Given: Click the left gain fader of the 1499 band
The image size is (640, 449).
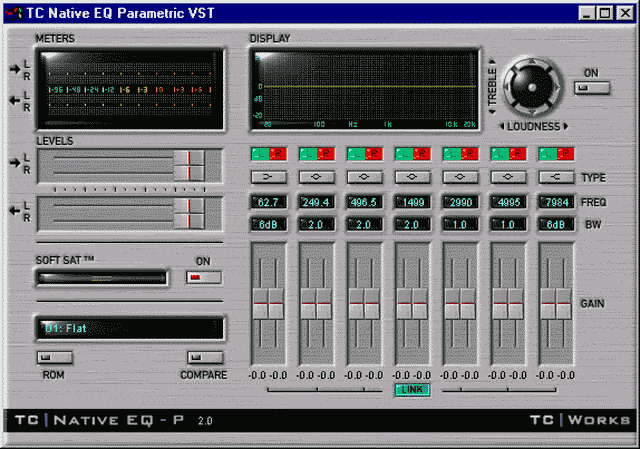Looking at the screenshot, I should click(x=404, y=304).
